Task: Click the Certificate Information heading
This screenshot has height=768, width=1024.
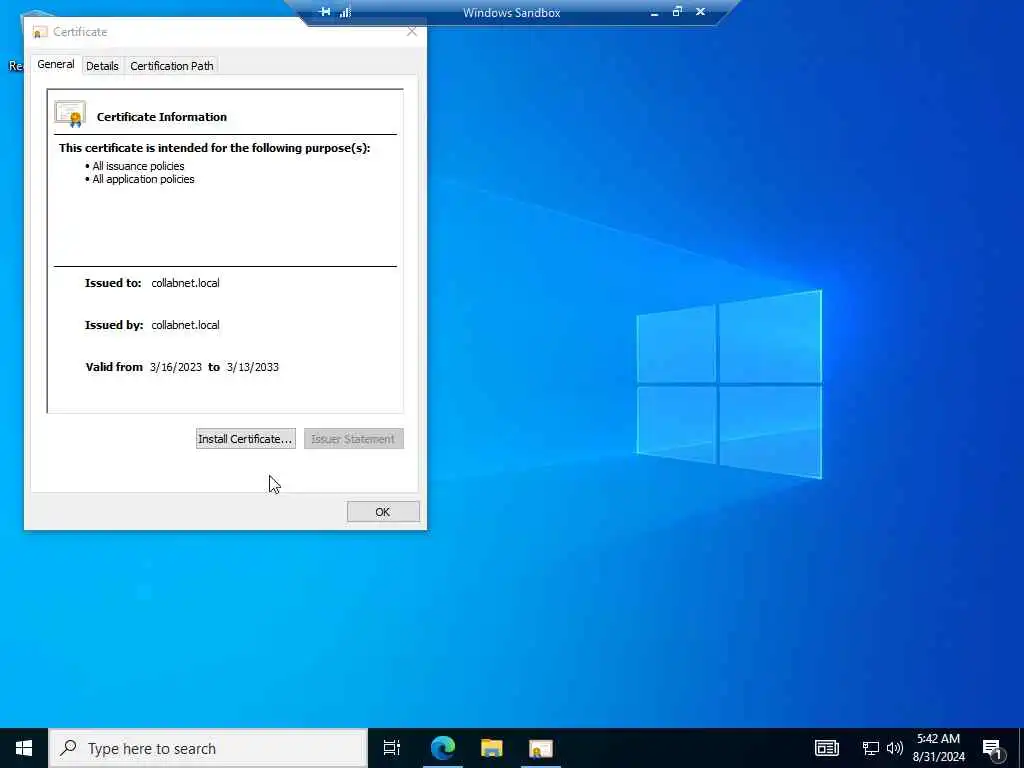Action: point(162,117)
